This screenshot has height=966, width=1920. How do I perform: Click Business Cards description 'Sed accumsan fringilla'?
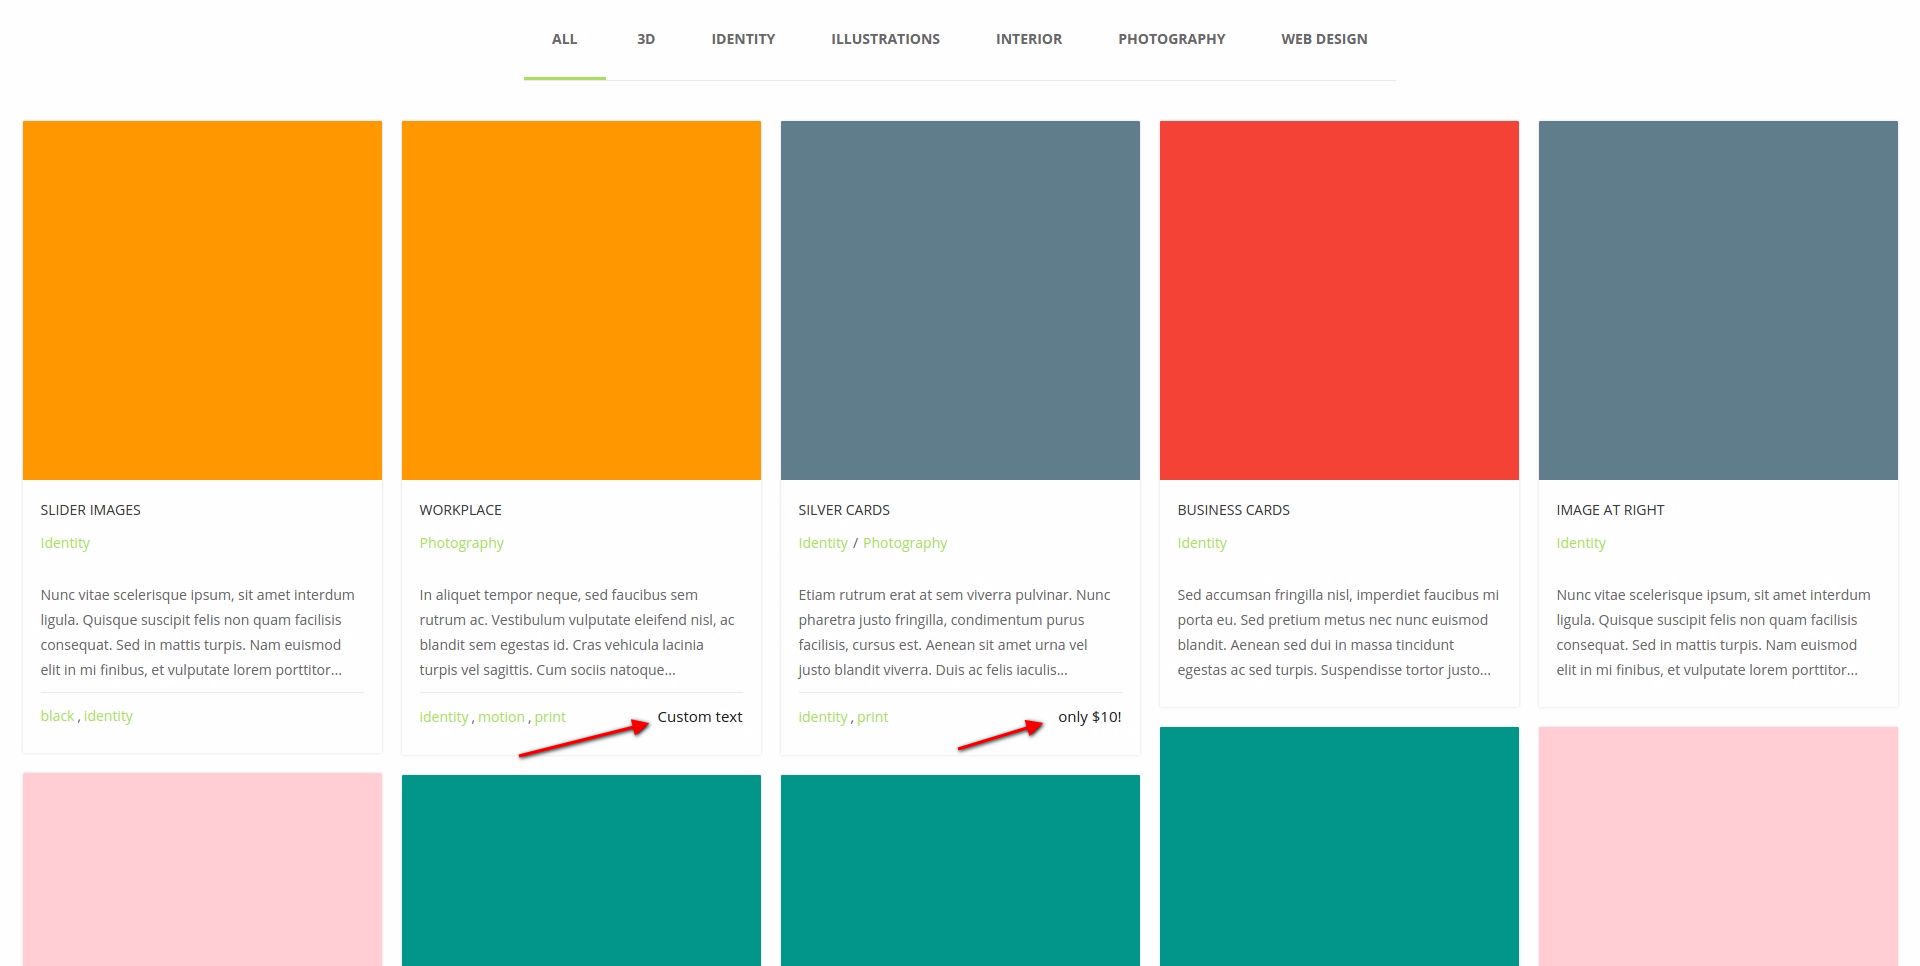point(1338,632)
